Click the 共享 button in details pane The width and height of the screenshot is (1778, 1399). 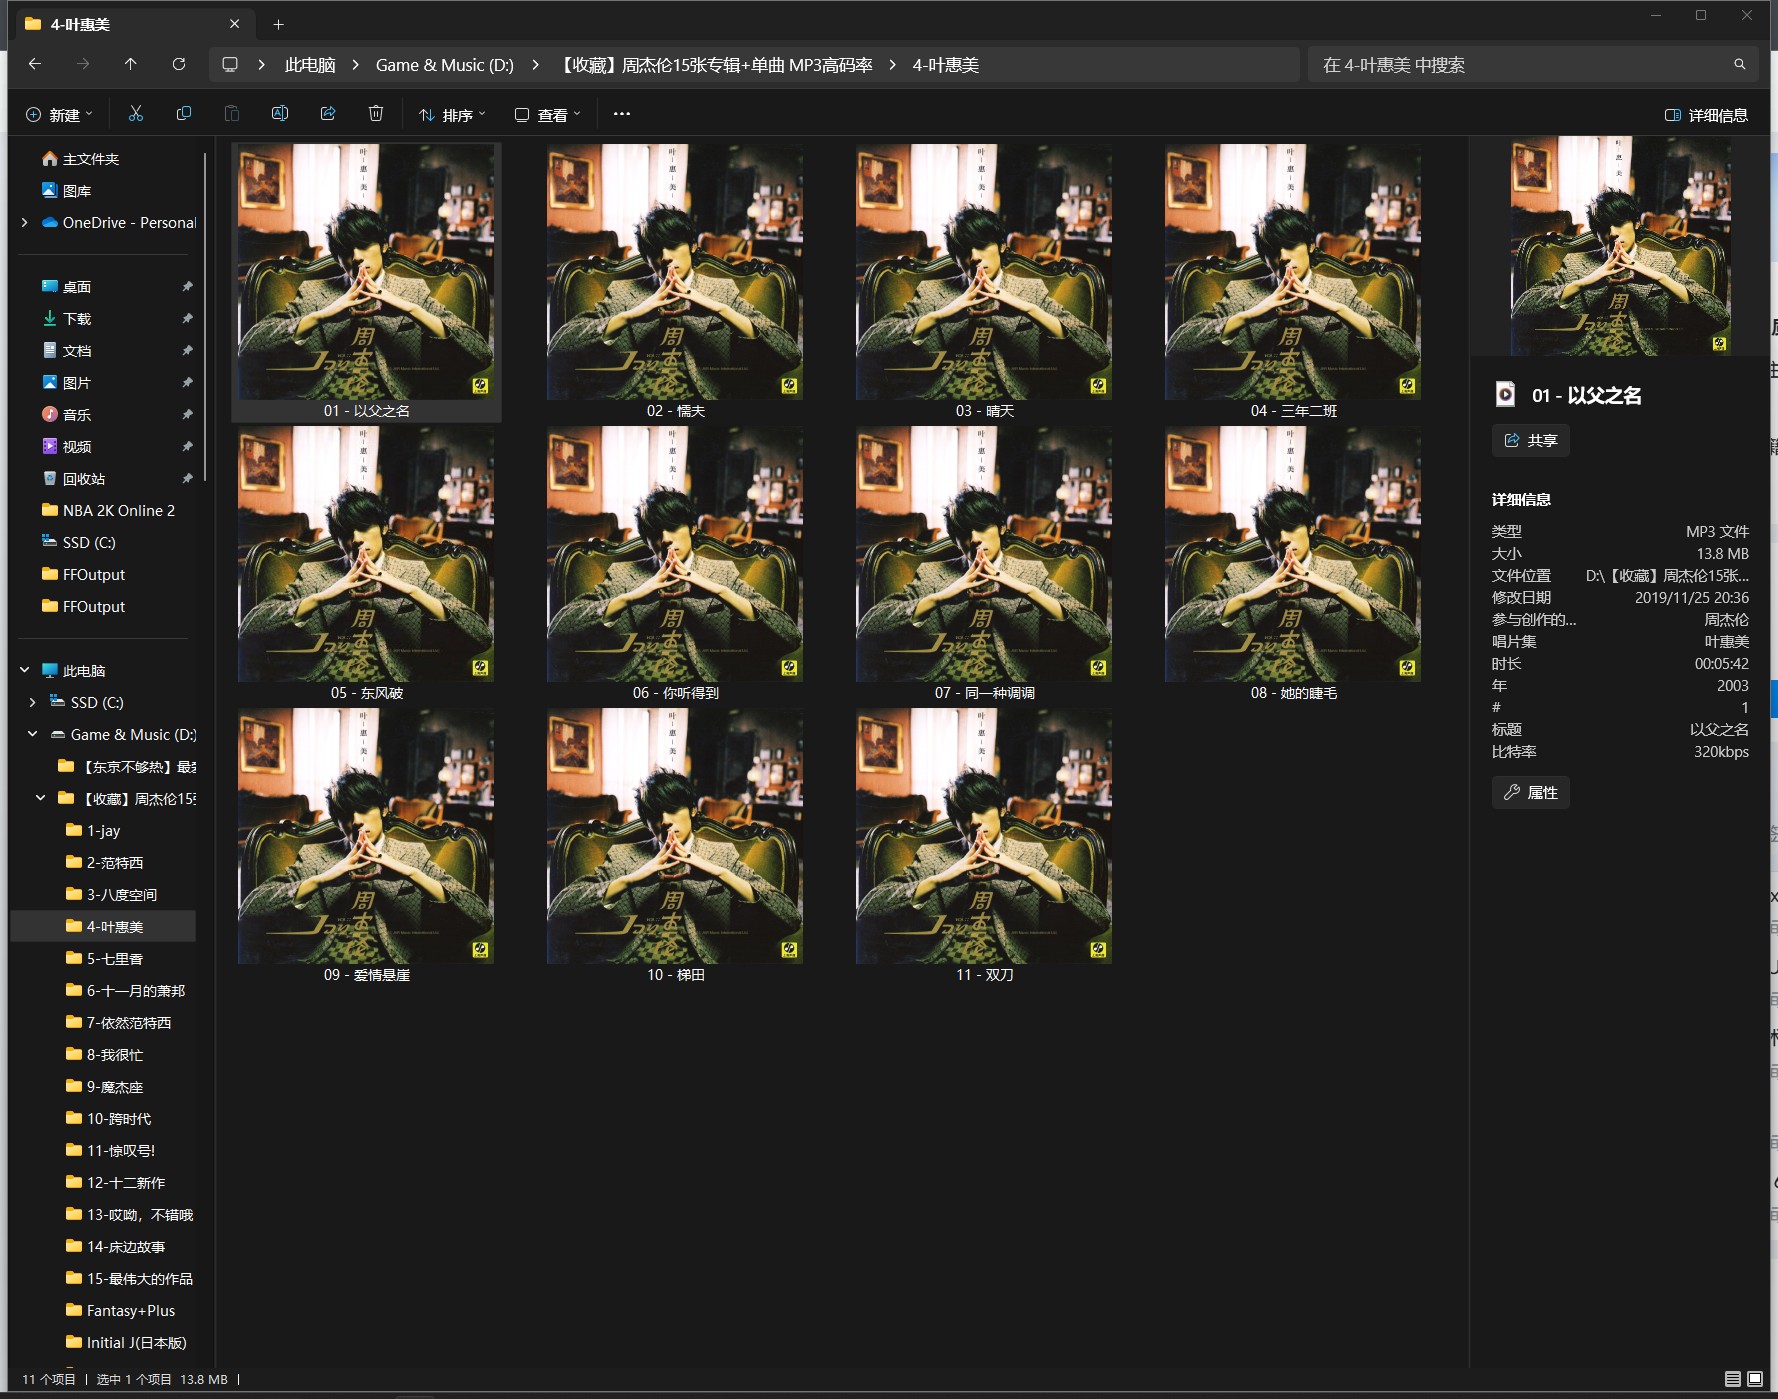click(x=1531, y=441)
